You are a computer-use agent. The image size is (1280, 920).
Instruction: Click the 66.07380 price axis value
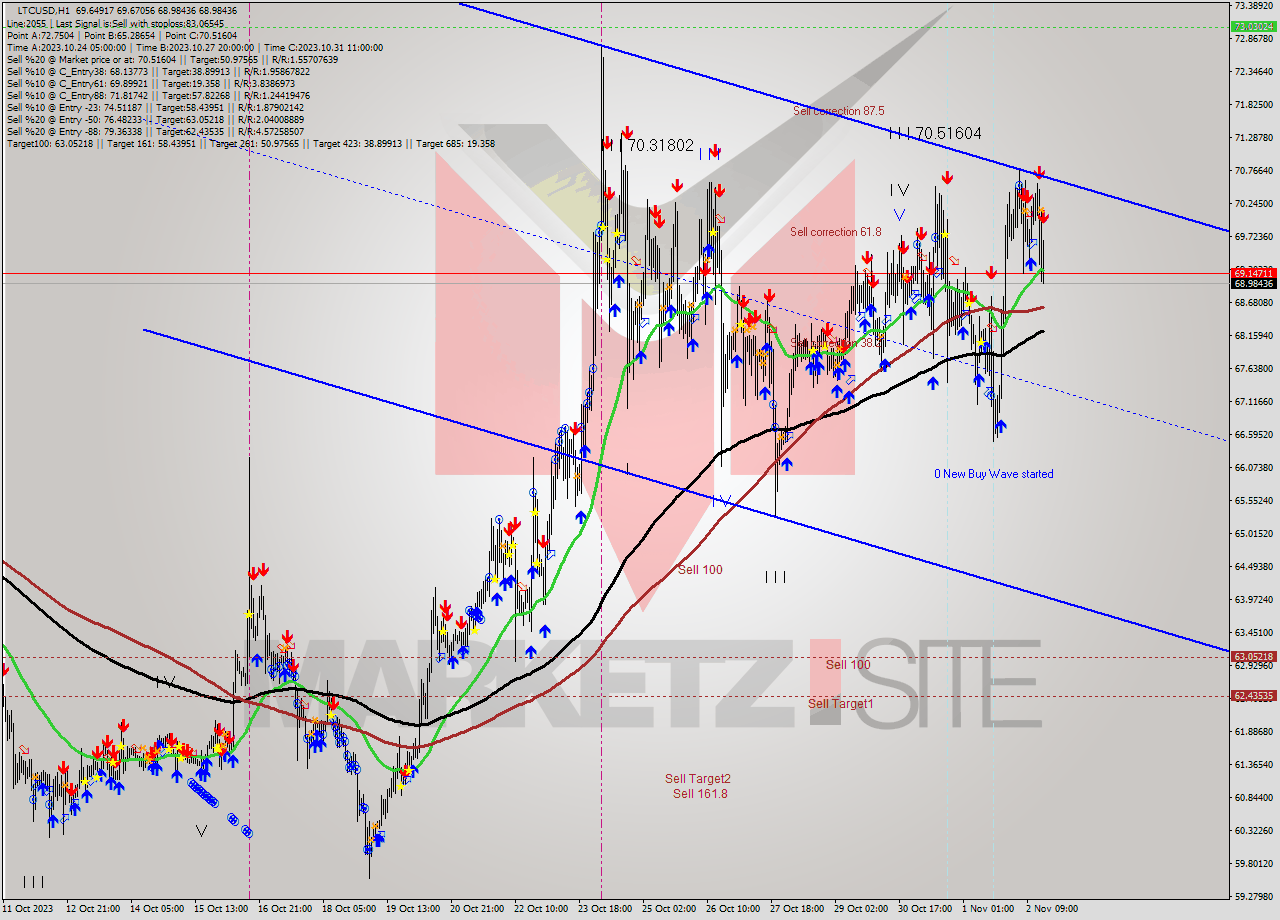pos(1254,467)
